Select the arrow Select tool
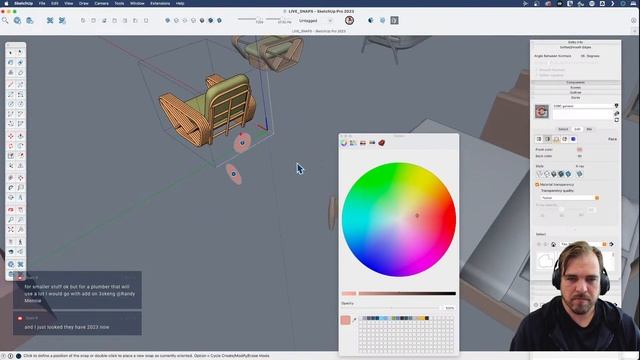Viewport: 640px width, 360px height. pyautogui.click(x=11, y=53)
